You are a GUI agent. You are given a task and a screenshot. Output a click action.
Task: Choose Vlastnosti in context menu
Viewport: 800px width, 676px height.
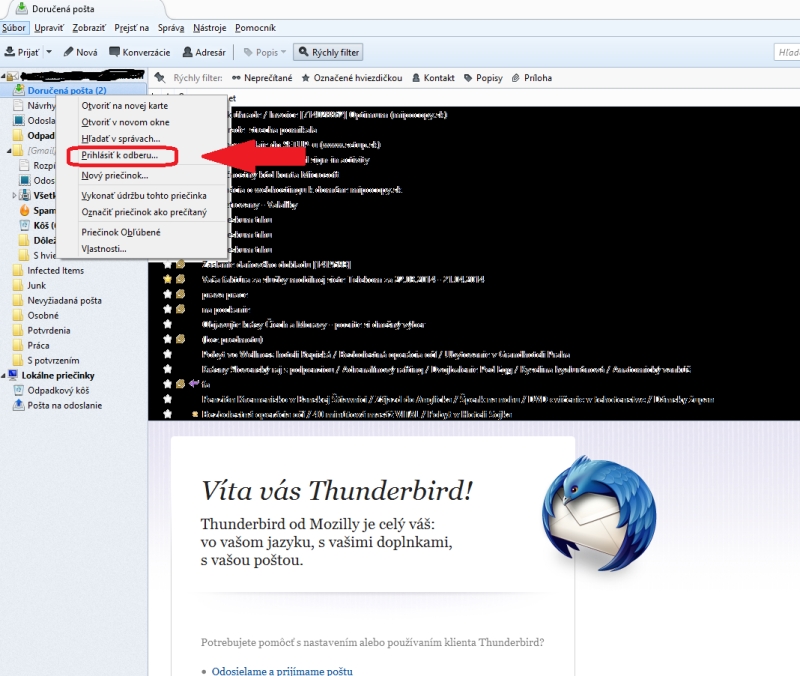tap(104, 249)
